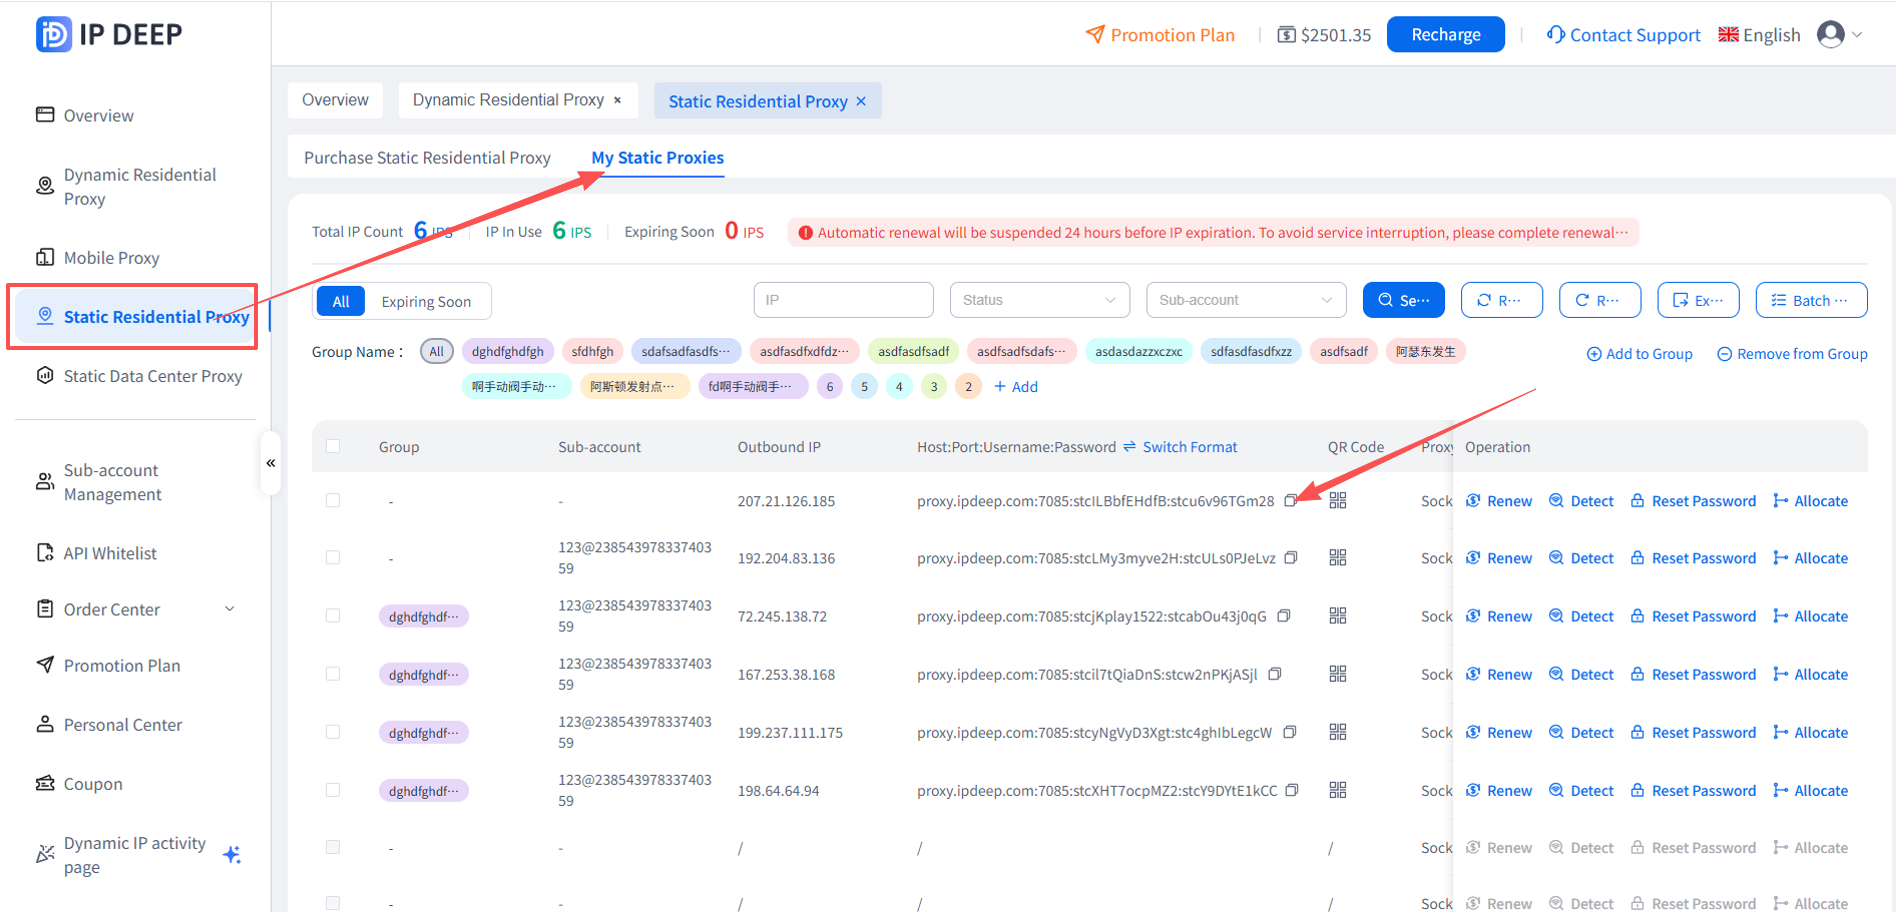Image resolution: width=1896 pixels, height=912 pixels.
Task: Click the IP DEEP logo icon
Action: pos(53,34)
